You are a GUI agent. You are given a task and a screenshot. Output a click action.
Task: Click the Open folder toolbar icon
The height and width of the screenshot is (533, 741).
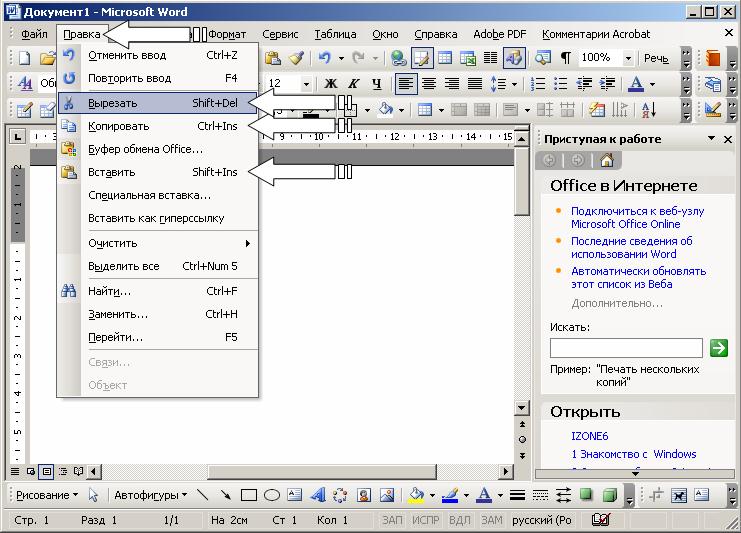(x=47, y=58)
